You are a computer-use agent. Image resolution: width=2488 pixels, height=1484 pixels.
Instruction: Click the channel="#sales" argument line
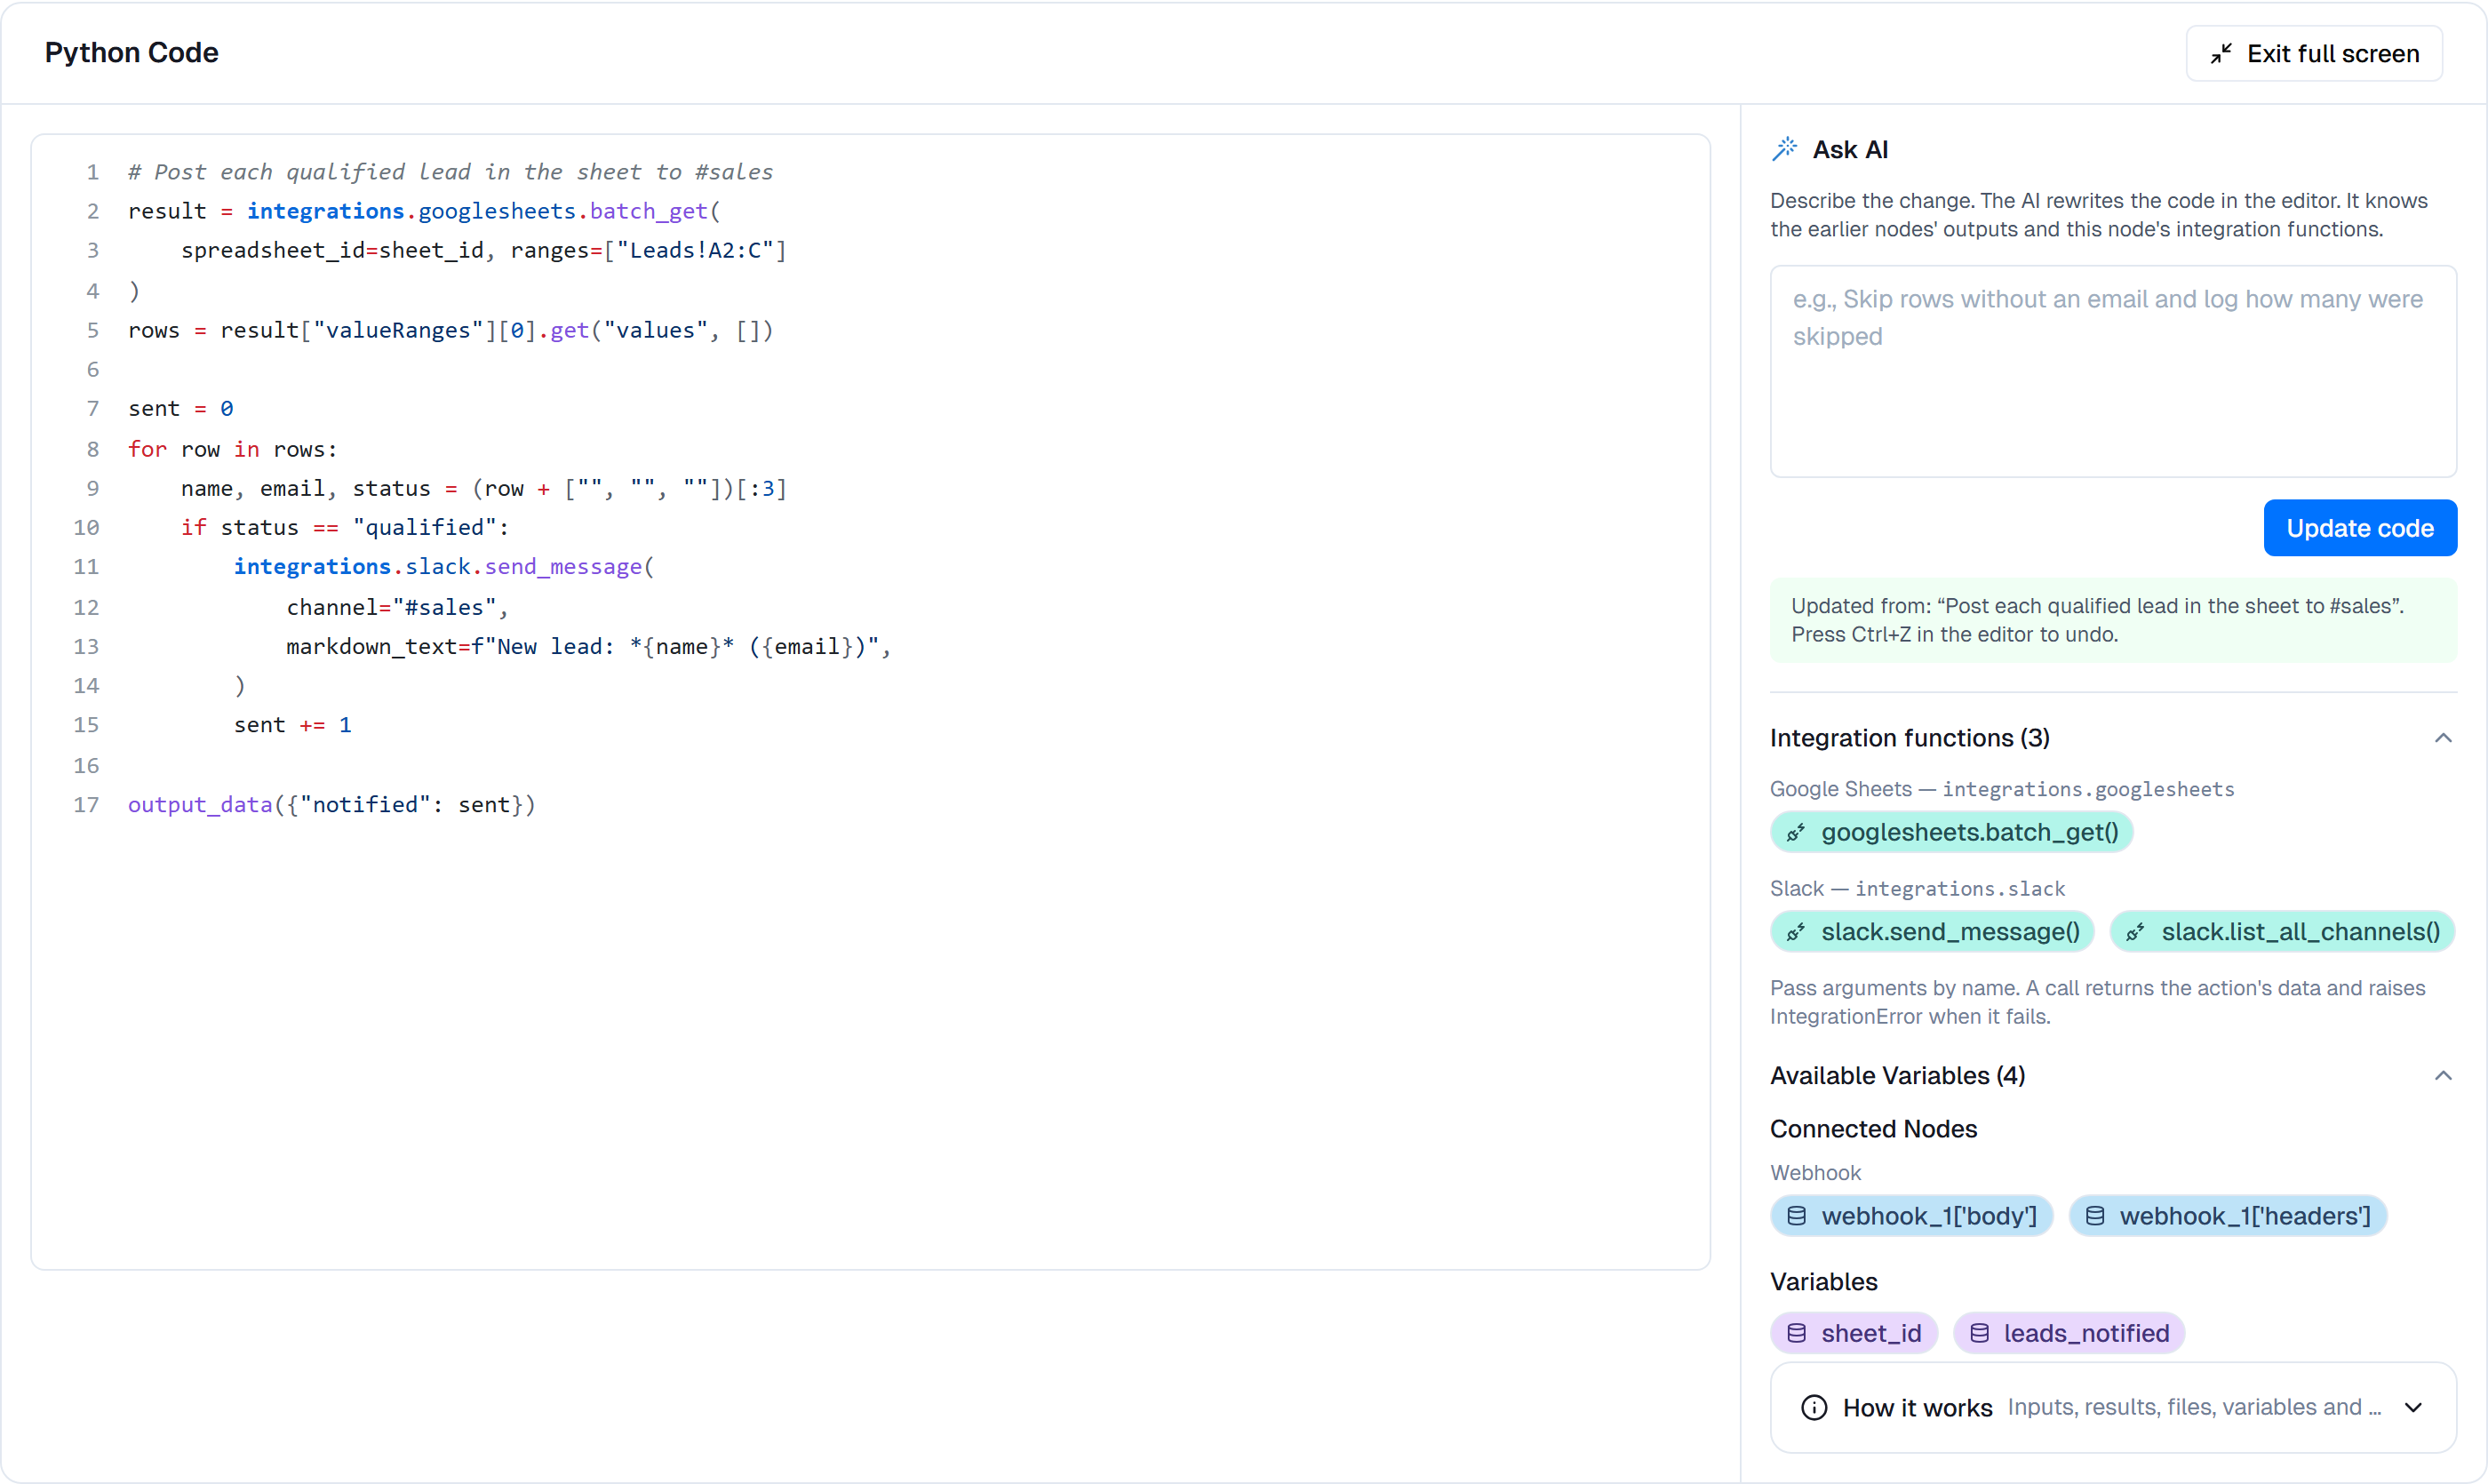[x=397, y=607]
